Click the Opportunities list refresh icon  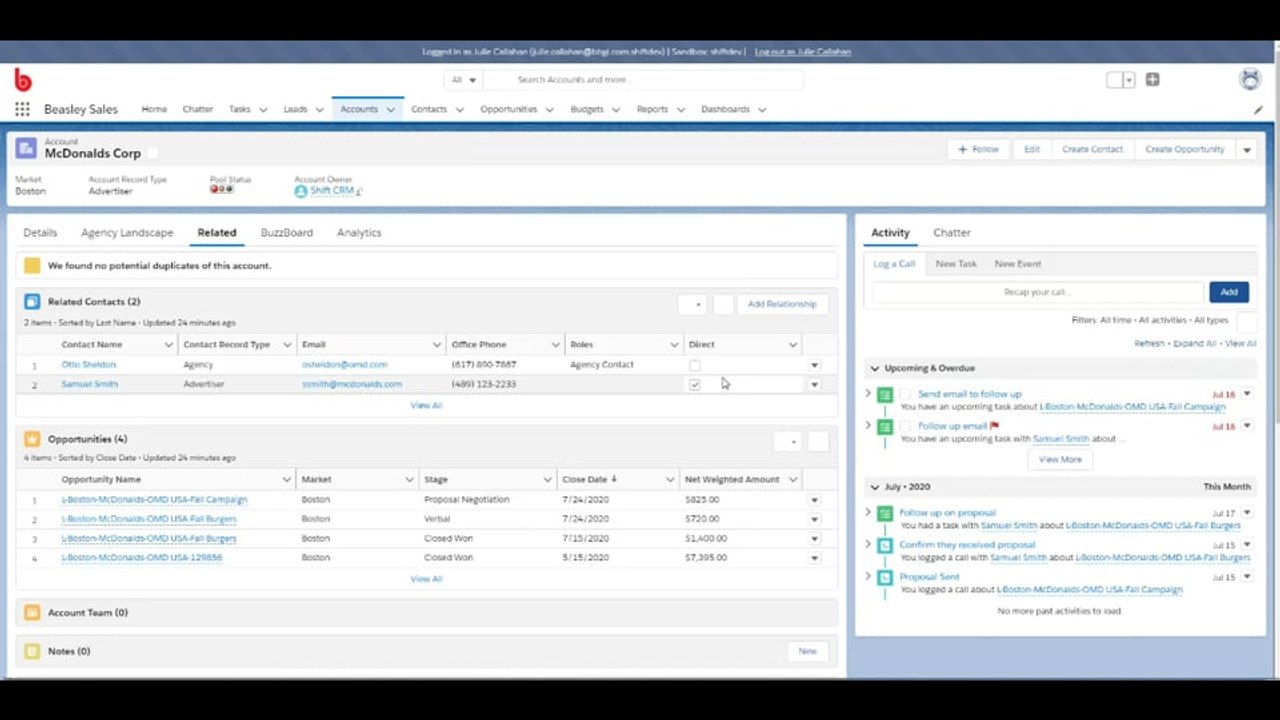818,441
